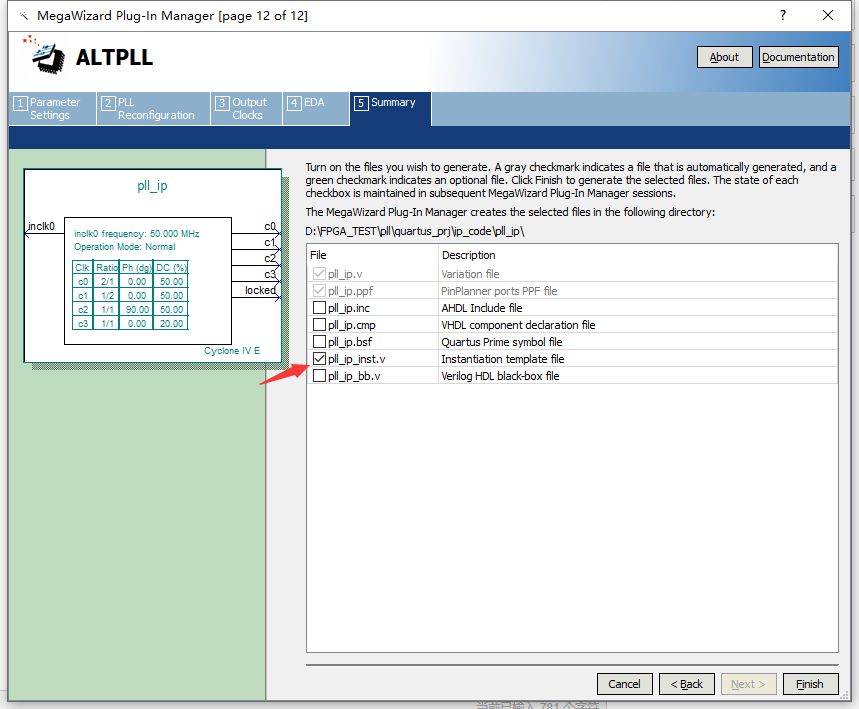
Task: Click the ALTPLL chip logo icon
Action: pyautogui.click(x=44, y=55)
